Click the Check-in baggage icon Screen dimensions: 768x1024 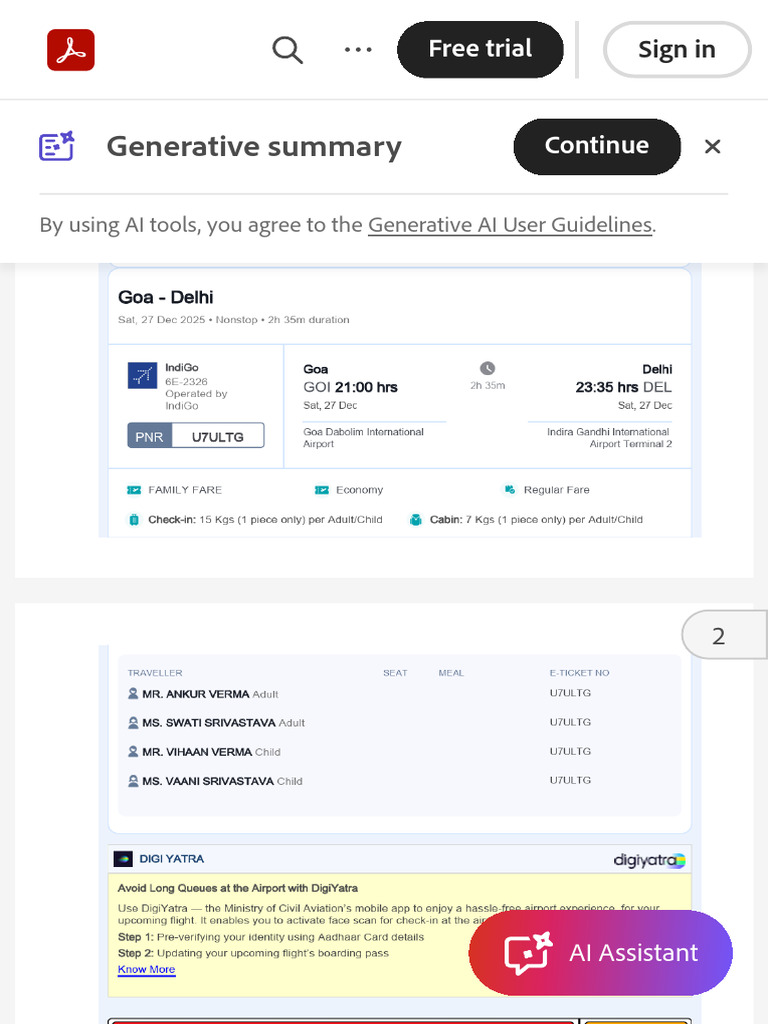click(134, 520)
